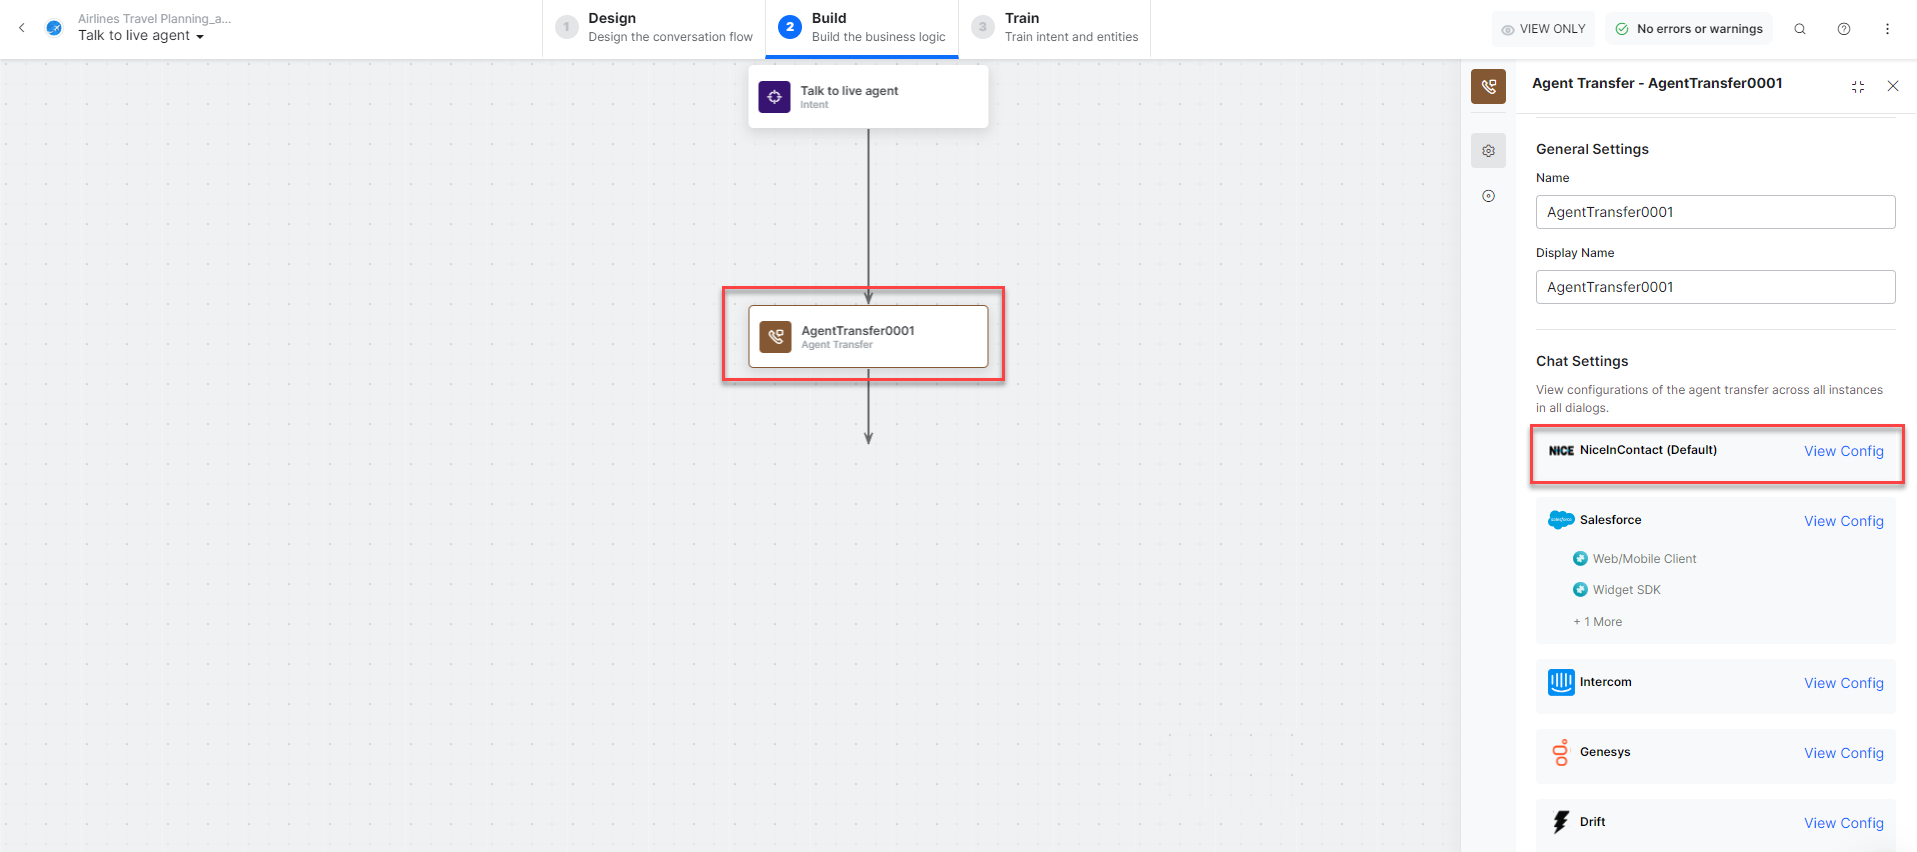The width and height of the screenshot is (1917, 852).
Task: Click the back arrow in top-left corner
Action: click(x=22, y=28)
